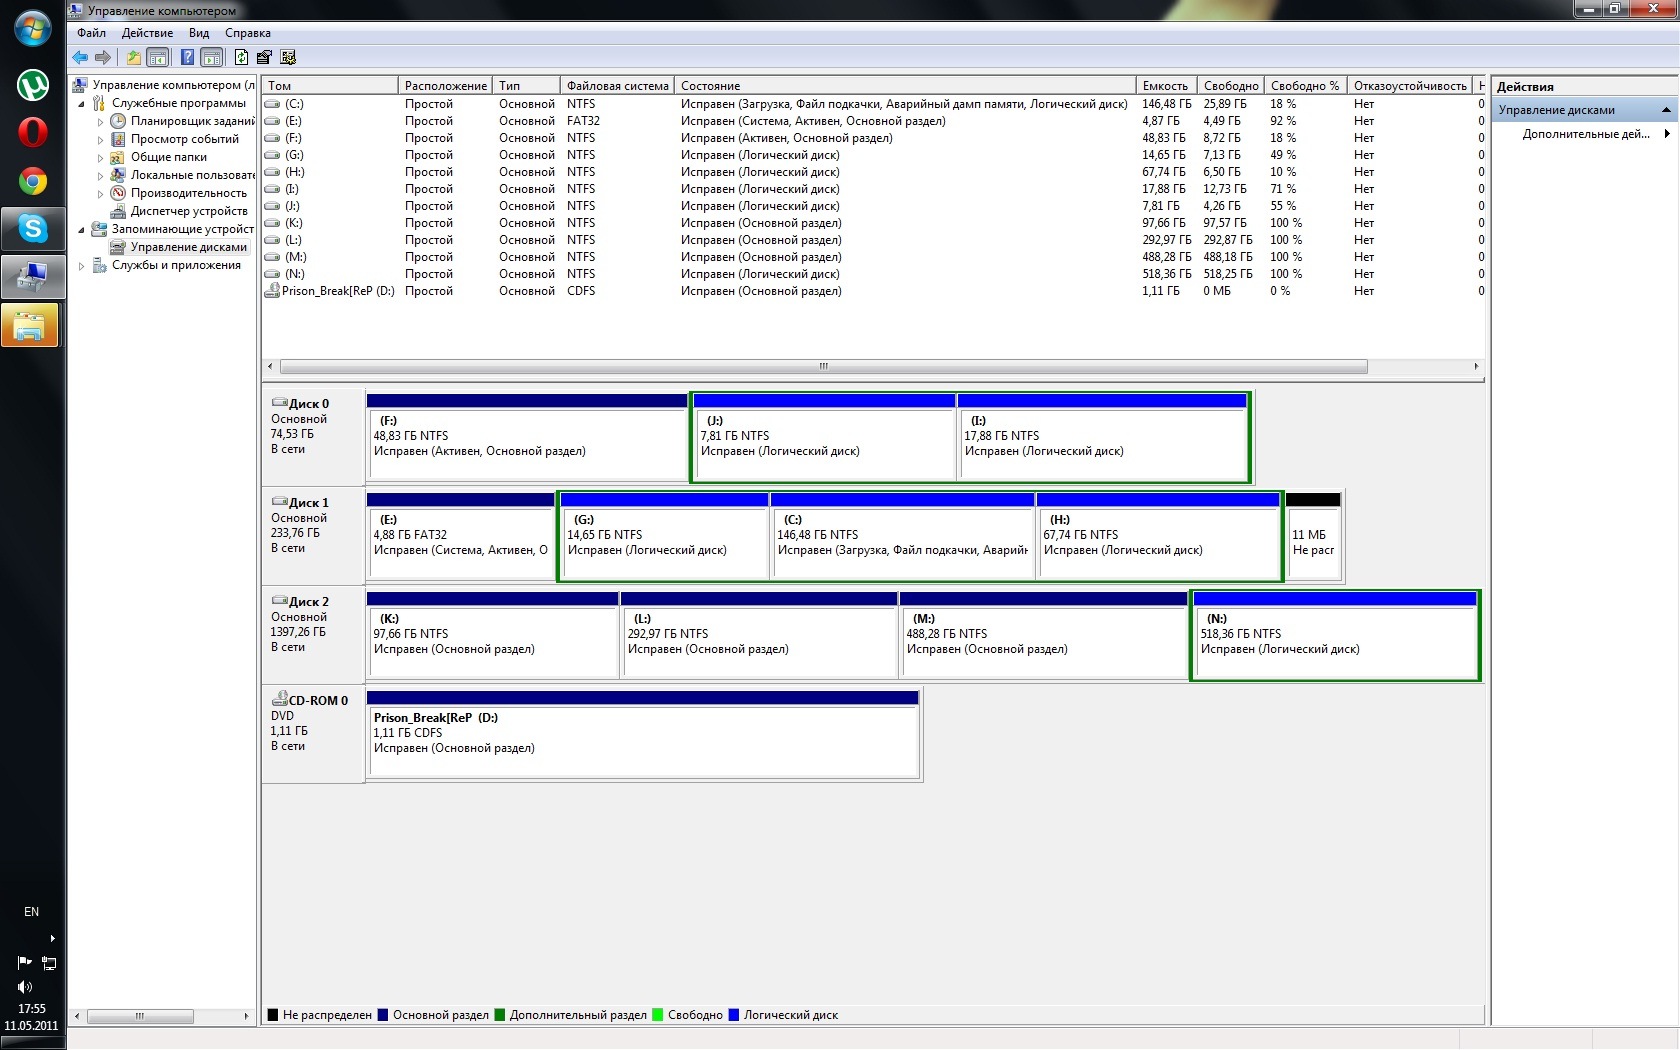Collapse the Служебные программы tree node
This screenshot has width=1680, height=1050.
tap(81, 104)
